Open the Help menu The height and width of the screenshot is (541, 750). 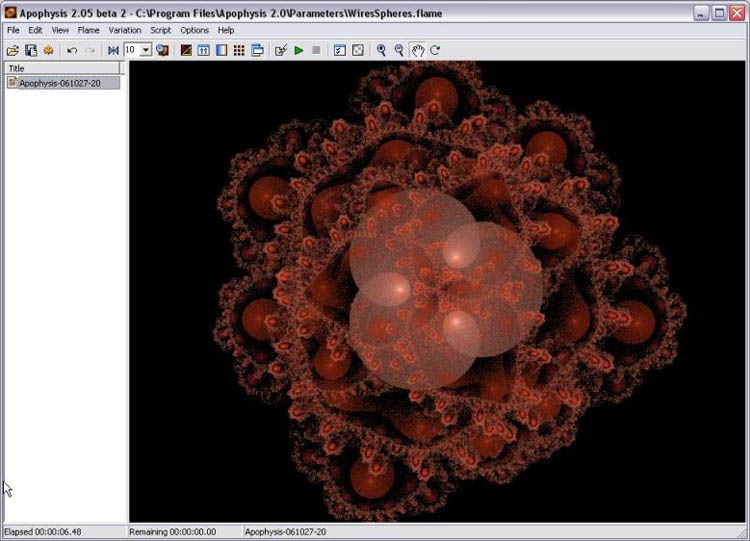tap(226, 30)
